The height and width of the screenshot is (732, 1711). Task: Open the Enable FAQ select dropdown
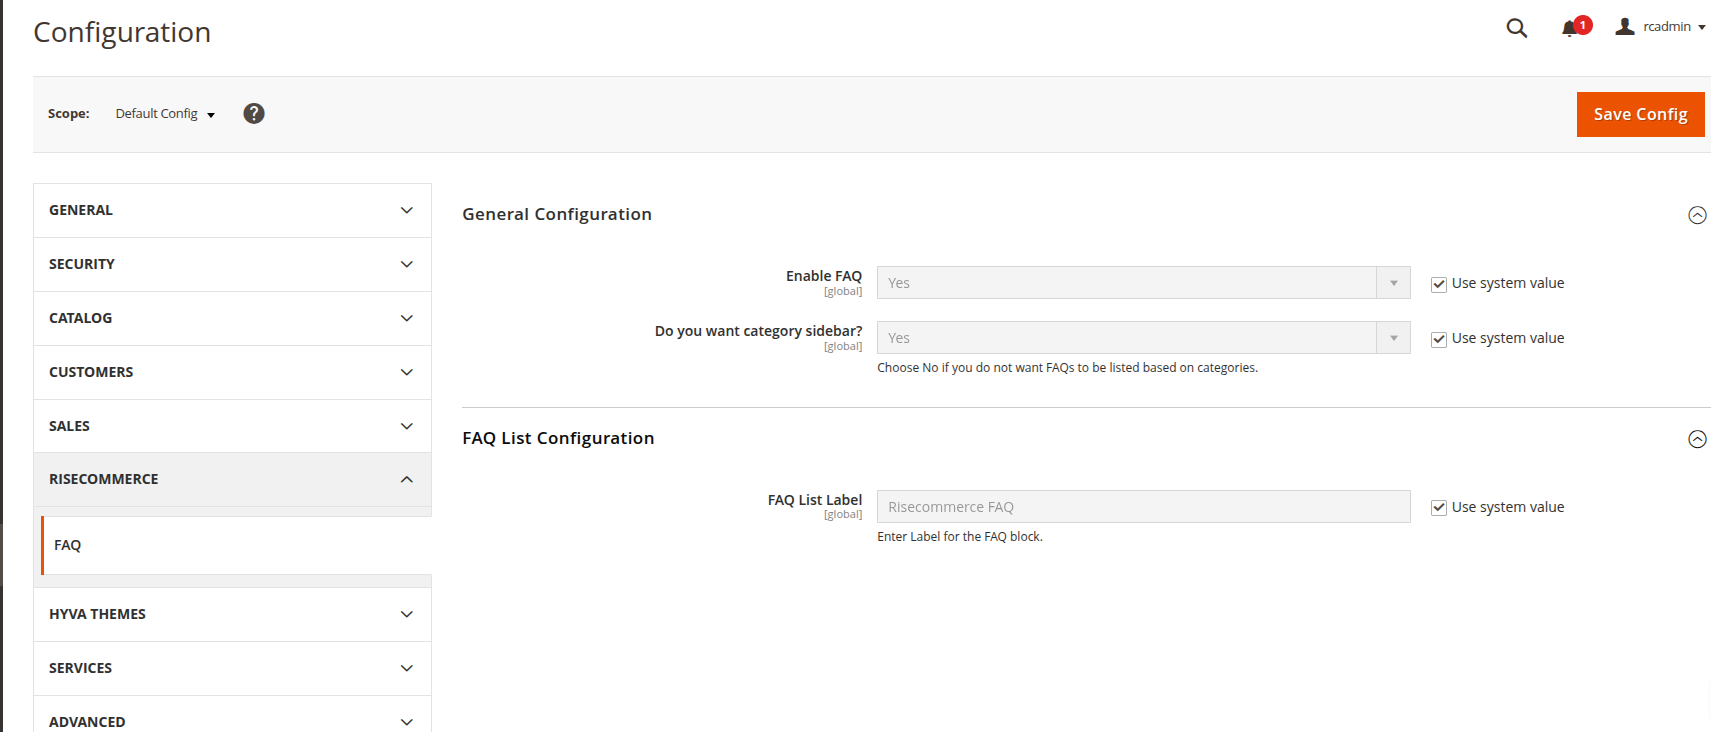(1143, 283)
